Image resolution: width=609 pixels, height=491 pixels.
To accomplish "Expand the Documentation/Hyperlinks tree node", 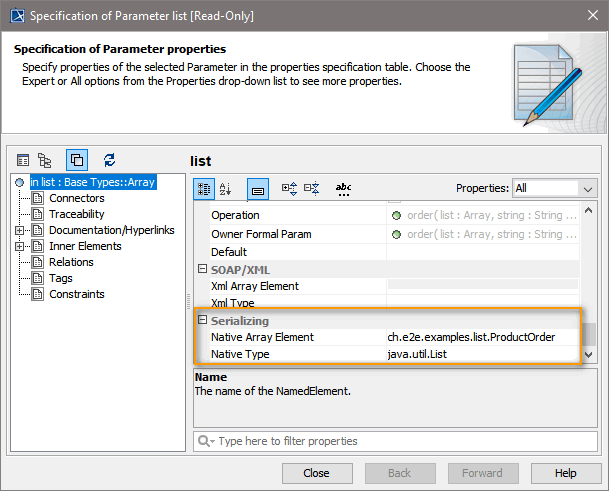I will click(x=20, y=230).
